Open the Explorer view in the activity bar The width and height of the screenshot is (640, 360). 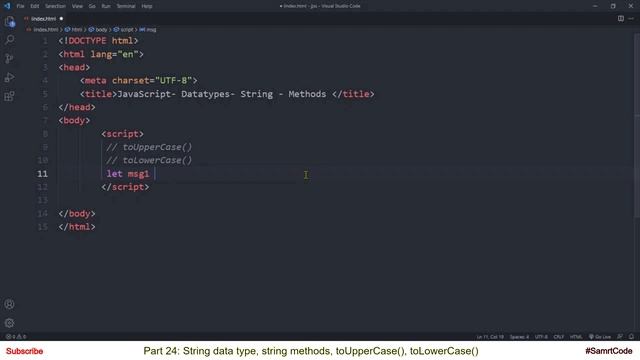pos(9,22)
